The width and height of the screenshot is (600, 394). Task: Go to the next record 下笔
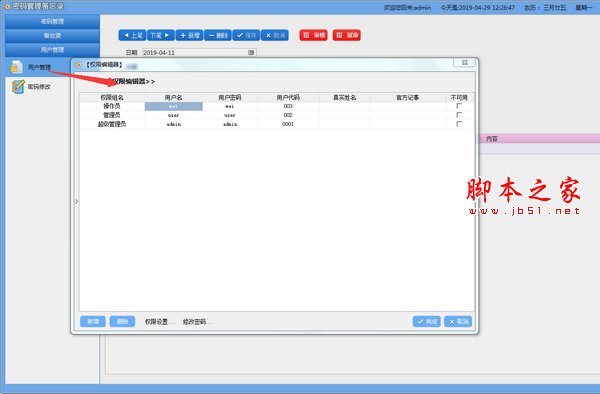point(161,35)
